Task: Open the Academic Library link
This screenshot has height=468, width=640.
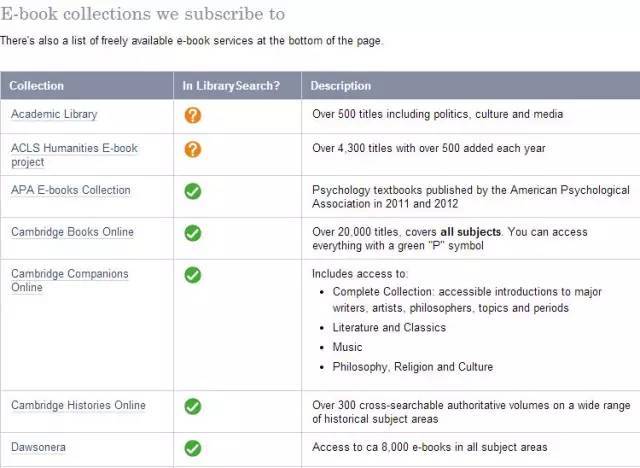Action: click(54, 114)
